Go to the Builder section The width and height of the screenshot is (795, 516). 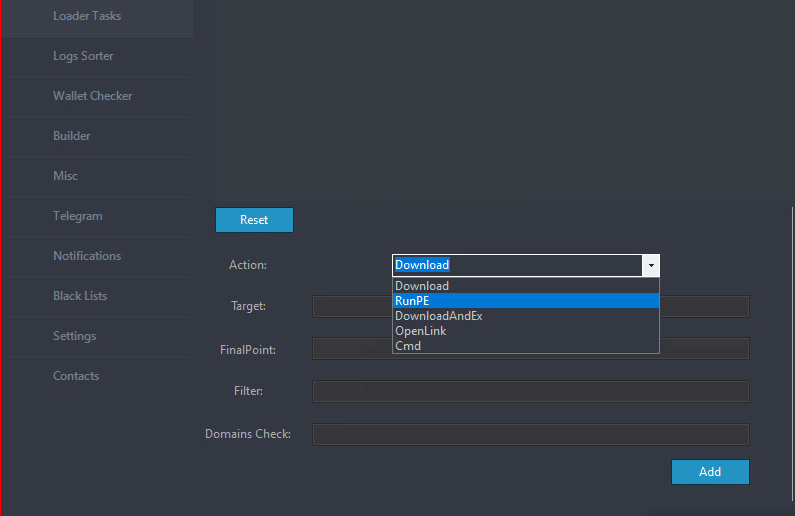coord(97,136)
